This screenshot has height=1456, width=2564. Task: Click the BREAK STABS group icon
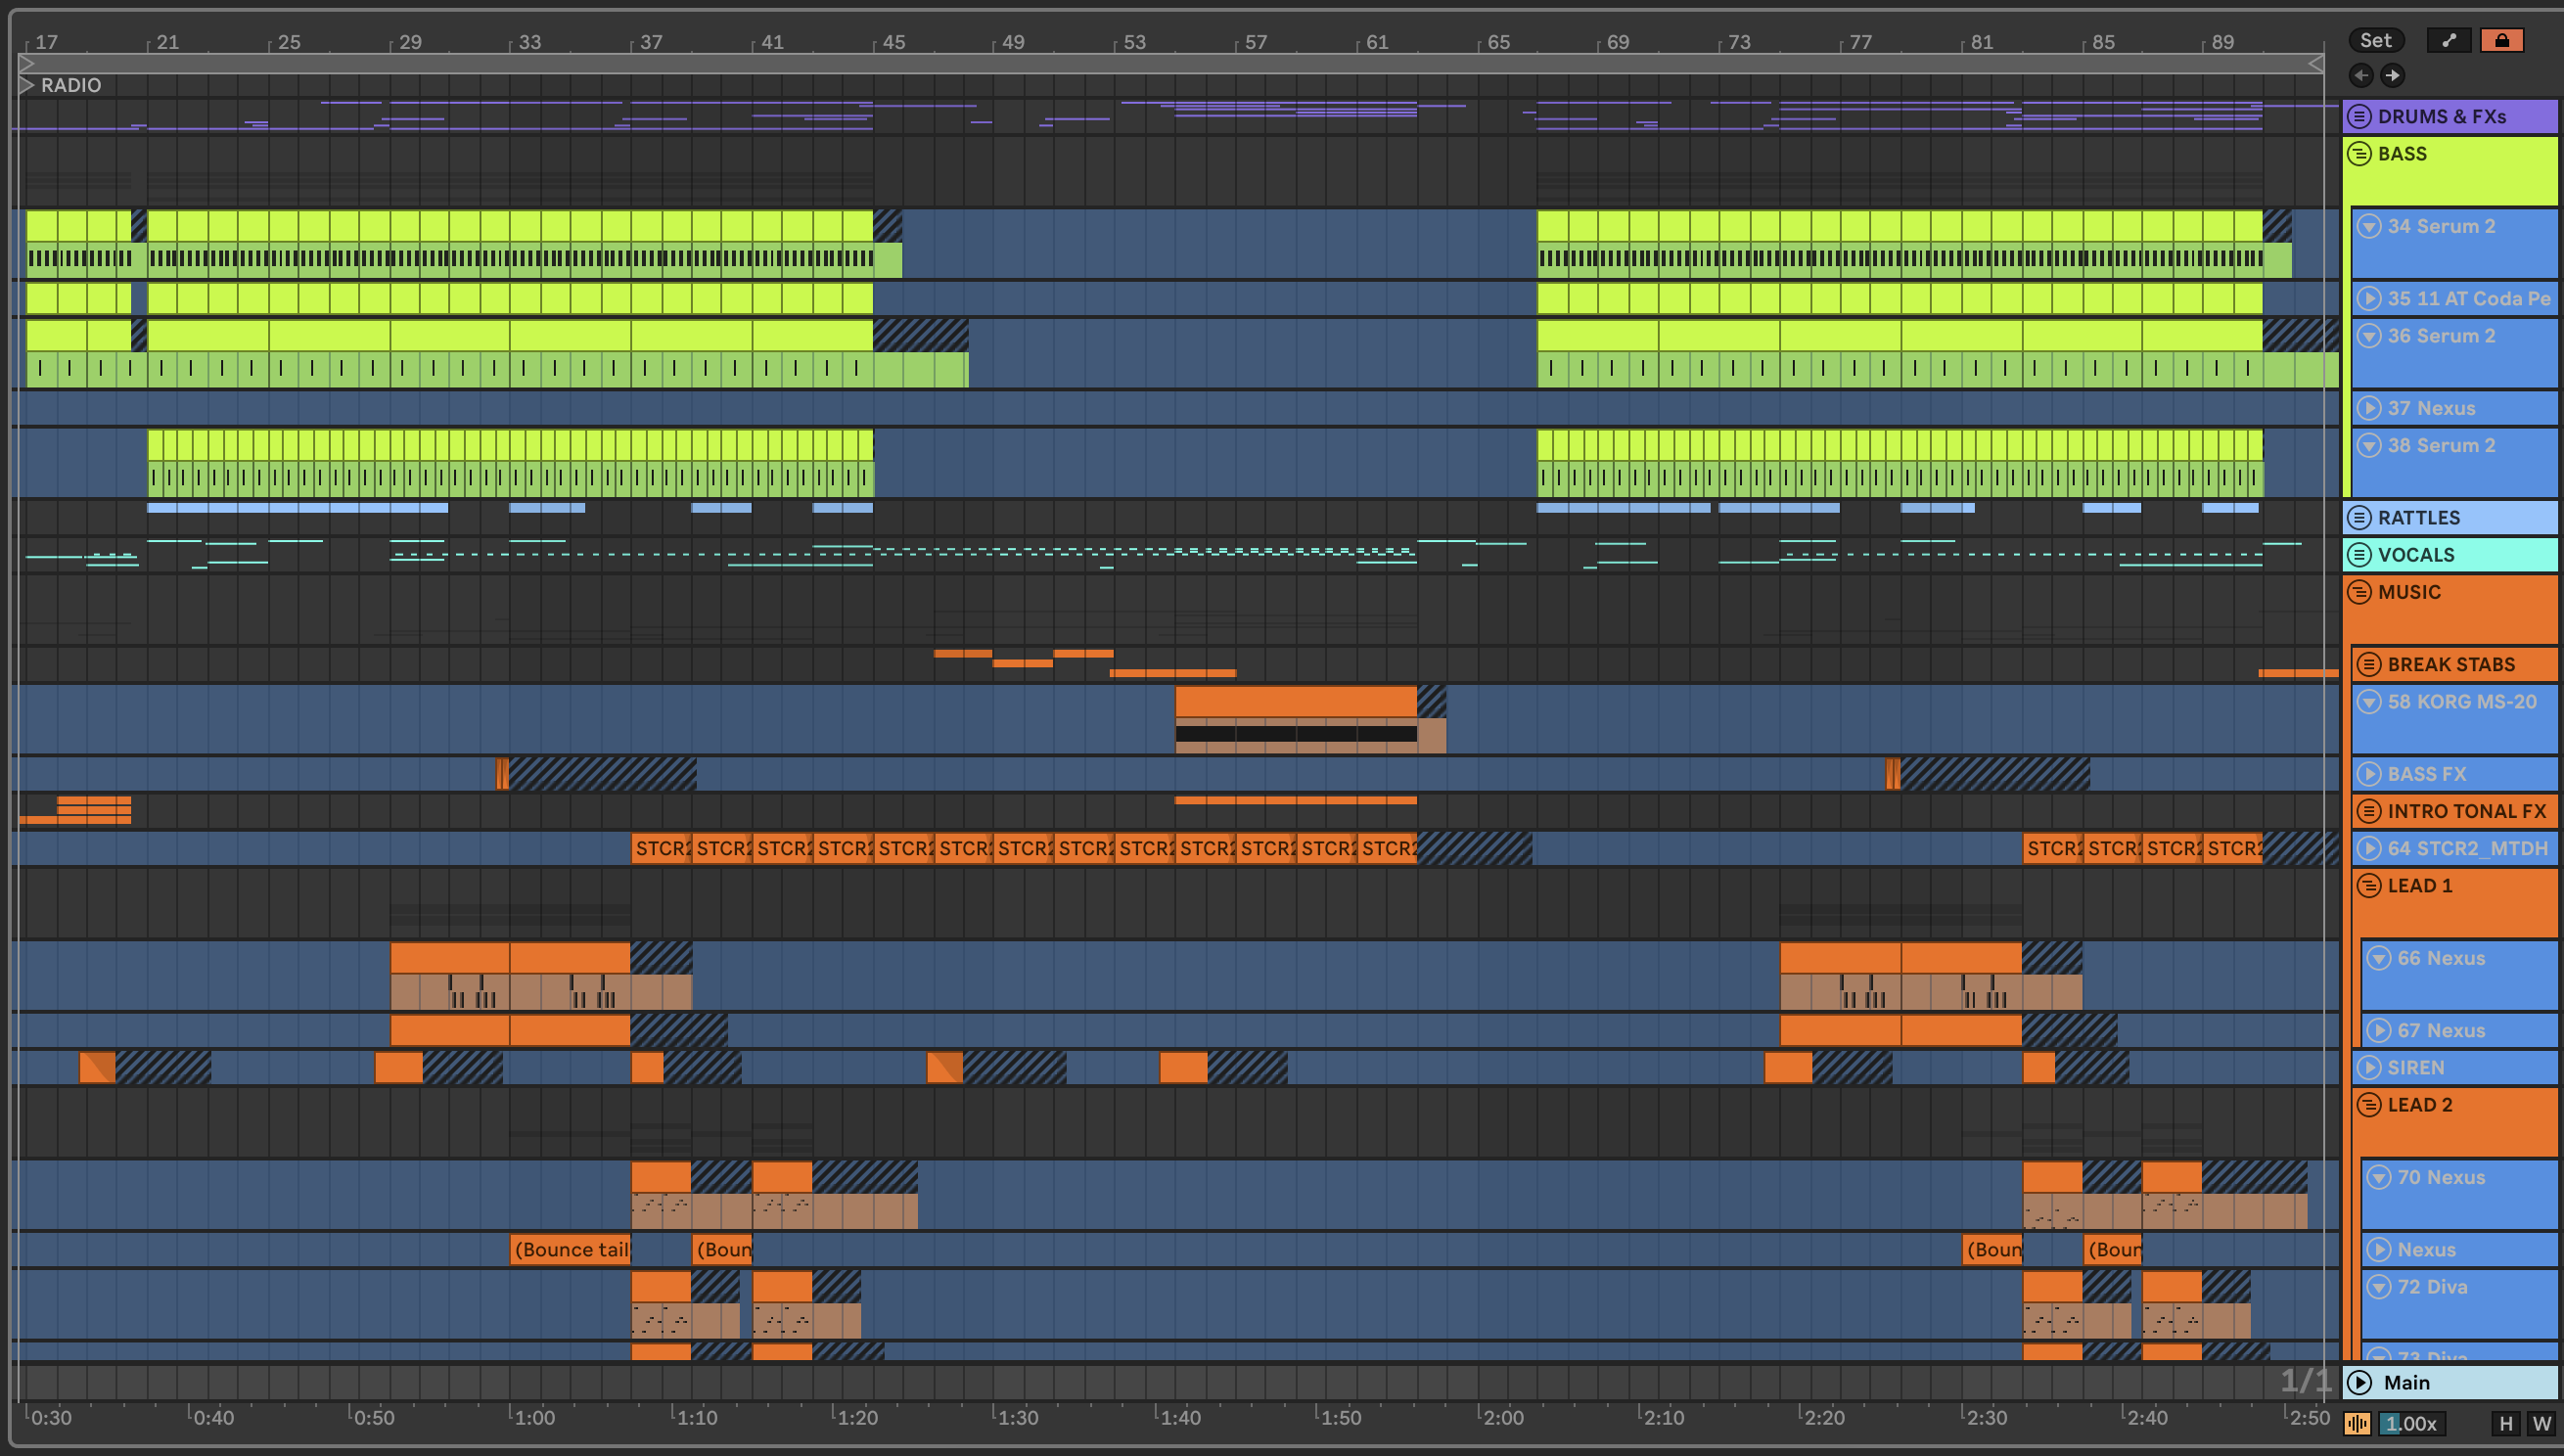[x=2368, y=665]
